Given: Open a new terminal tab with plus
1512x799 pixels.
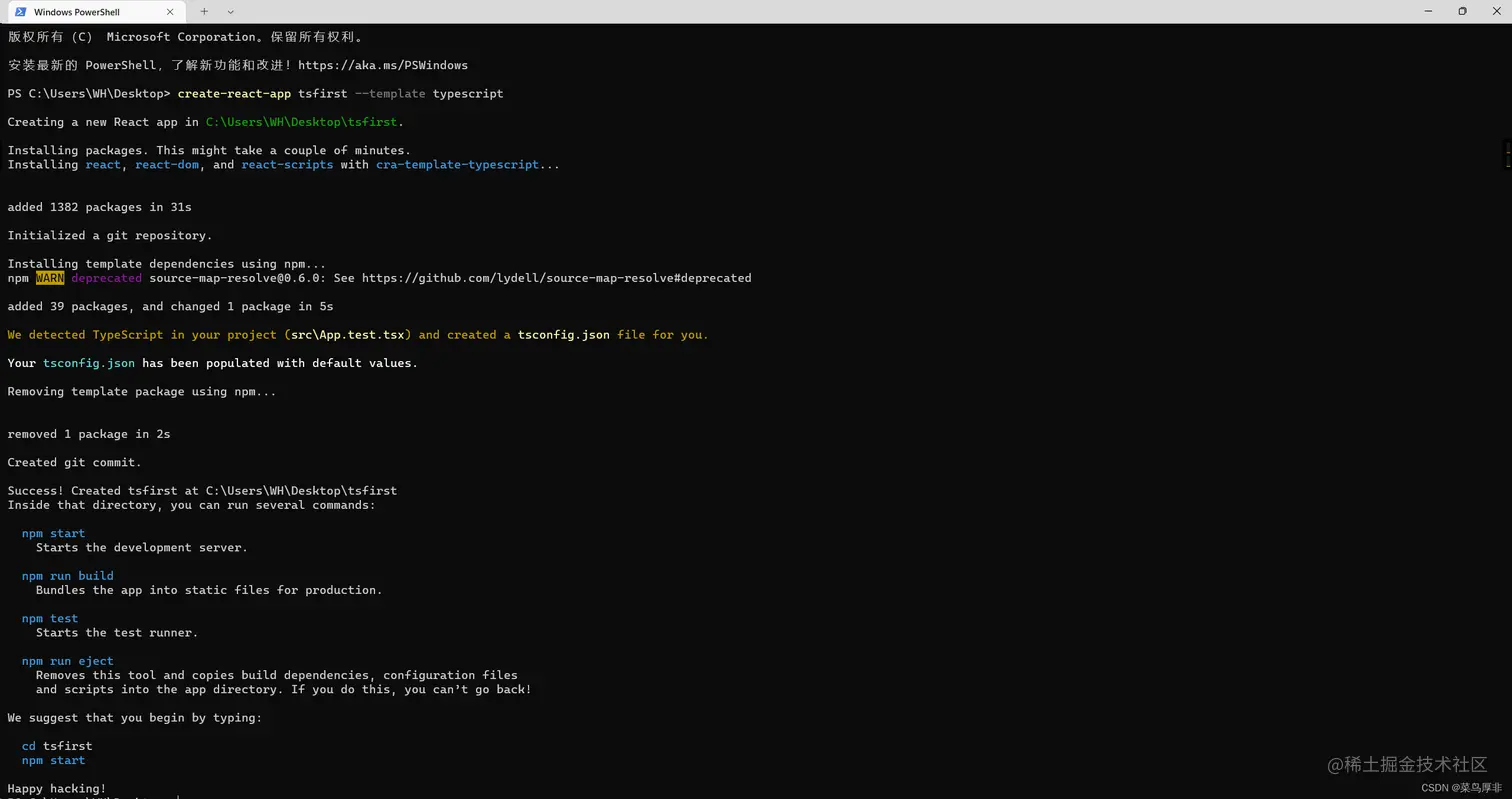Looking at the screenshot, I should click(204, 12).
